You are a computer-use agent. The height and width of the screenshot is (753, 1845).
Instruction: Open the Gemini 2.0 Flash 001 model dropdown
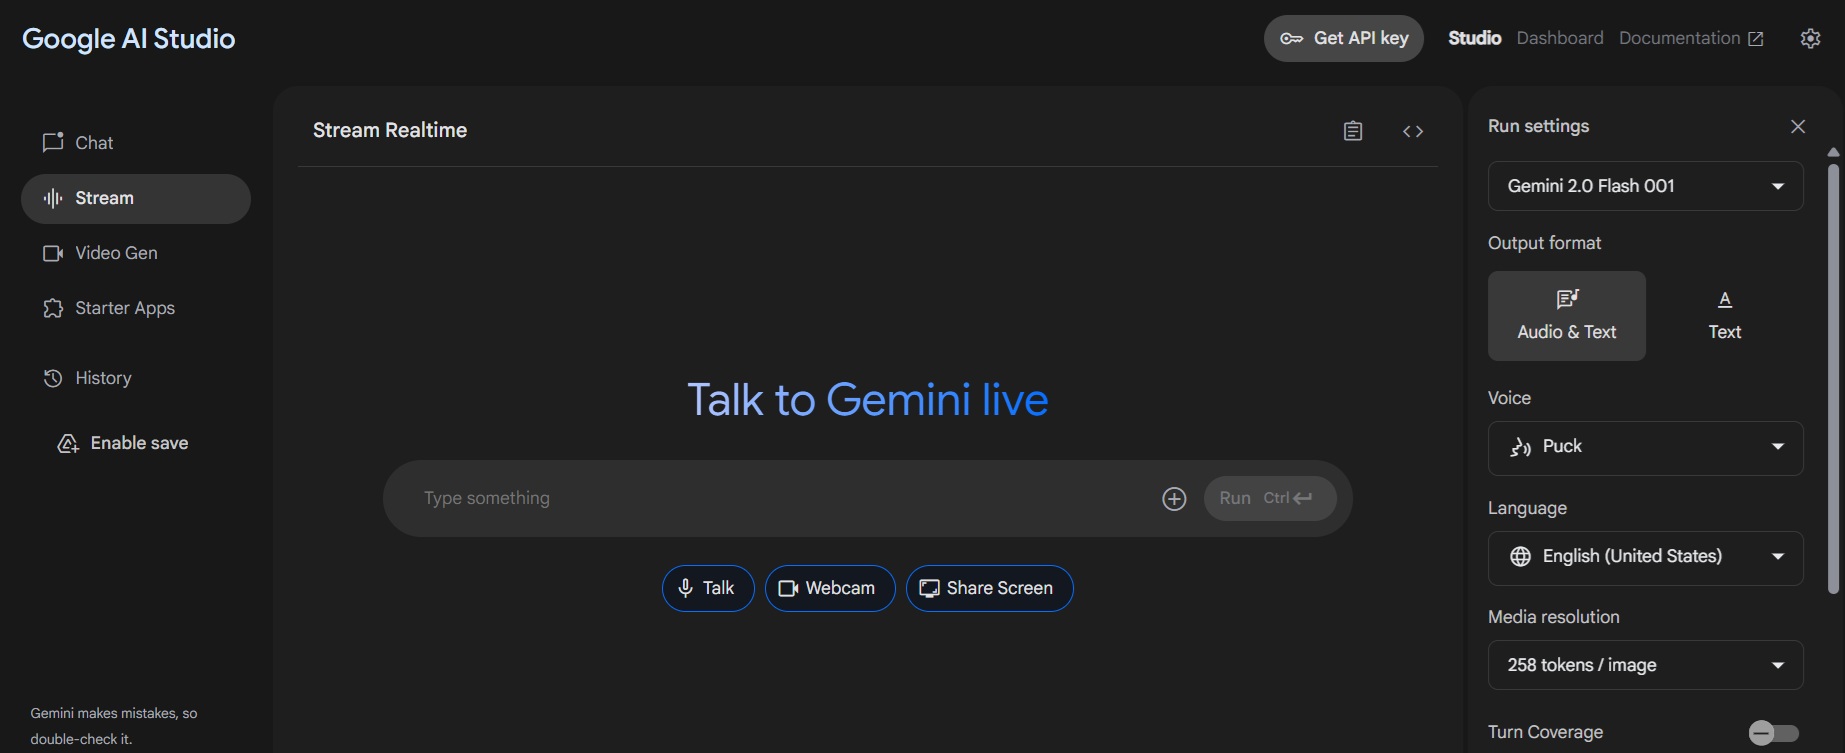point(1646,186)
